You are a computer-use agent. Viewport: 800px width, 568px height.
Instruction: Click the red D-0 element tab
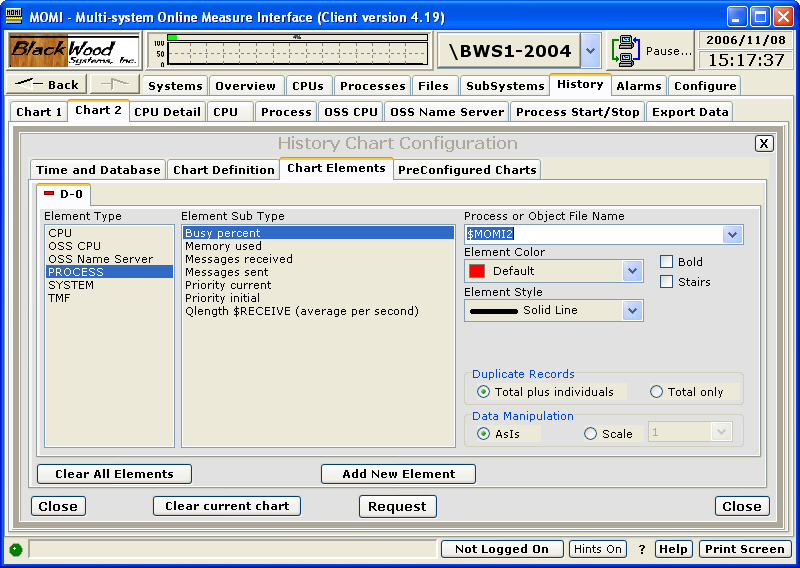(x=64, y=194)
